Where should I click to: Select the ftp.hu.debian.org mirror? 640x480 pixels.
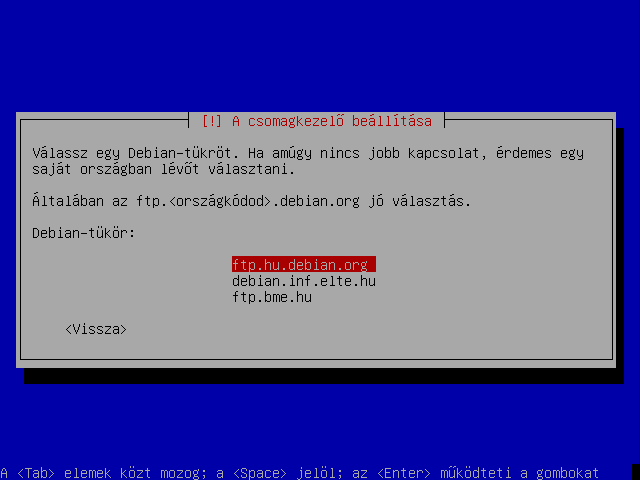(304, 264)
